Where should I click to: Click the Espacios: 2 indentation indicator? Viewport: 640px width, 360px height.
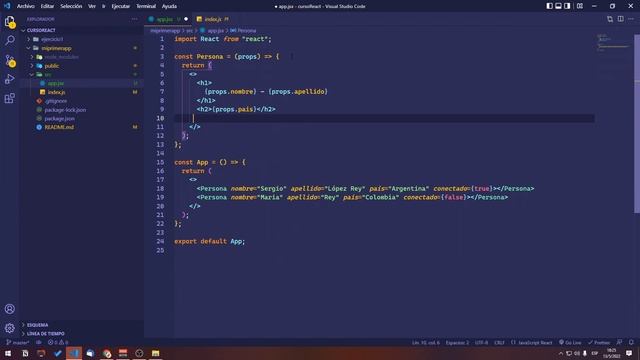click(457, 342)
